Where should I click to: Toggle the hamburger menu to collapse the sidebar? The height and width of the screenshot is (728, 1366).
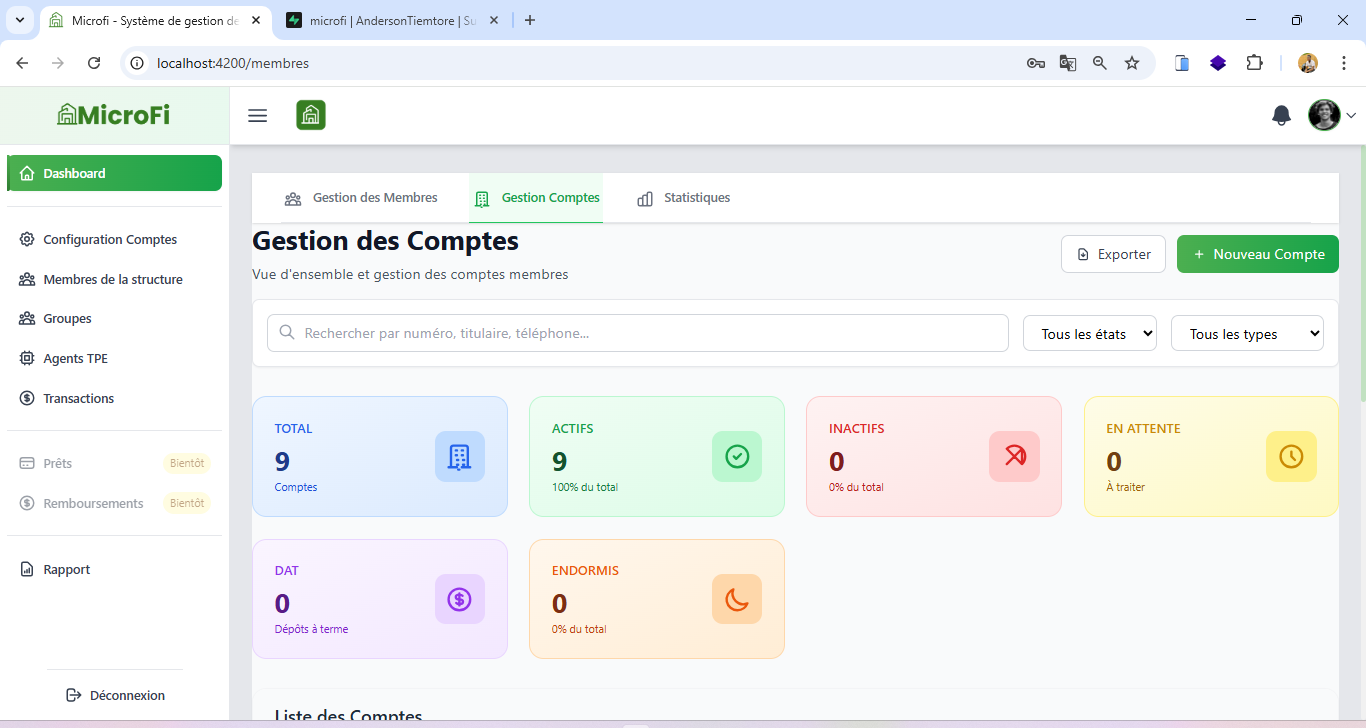(x=257, y=115)
